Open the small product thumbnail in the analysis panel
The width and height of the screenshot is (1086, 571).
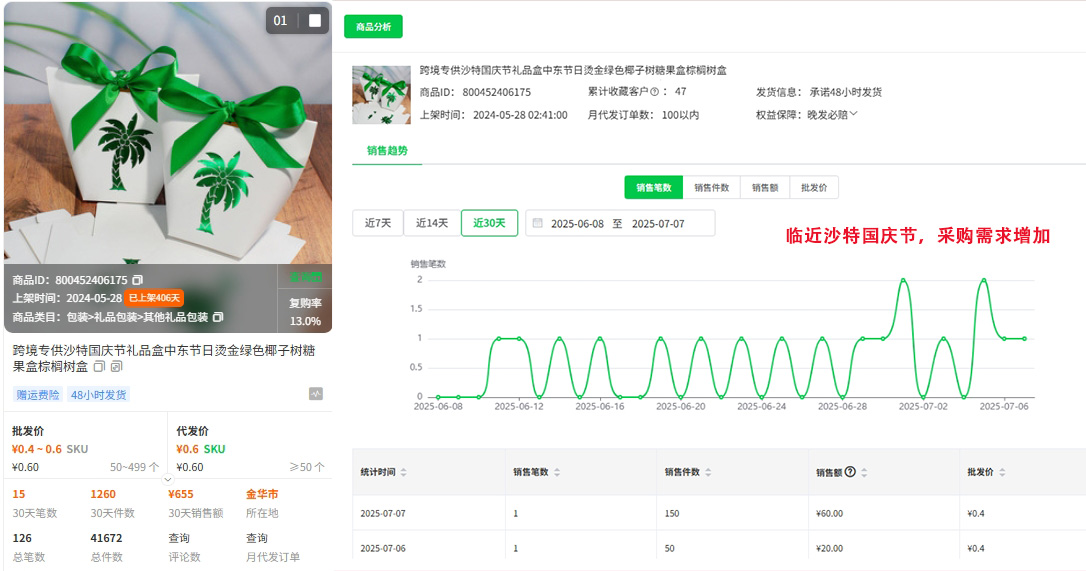click(x=381, y=95)
